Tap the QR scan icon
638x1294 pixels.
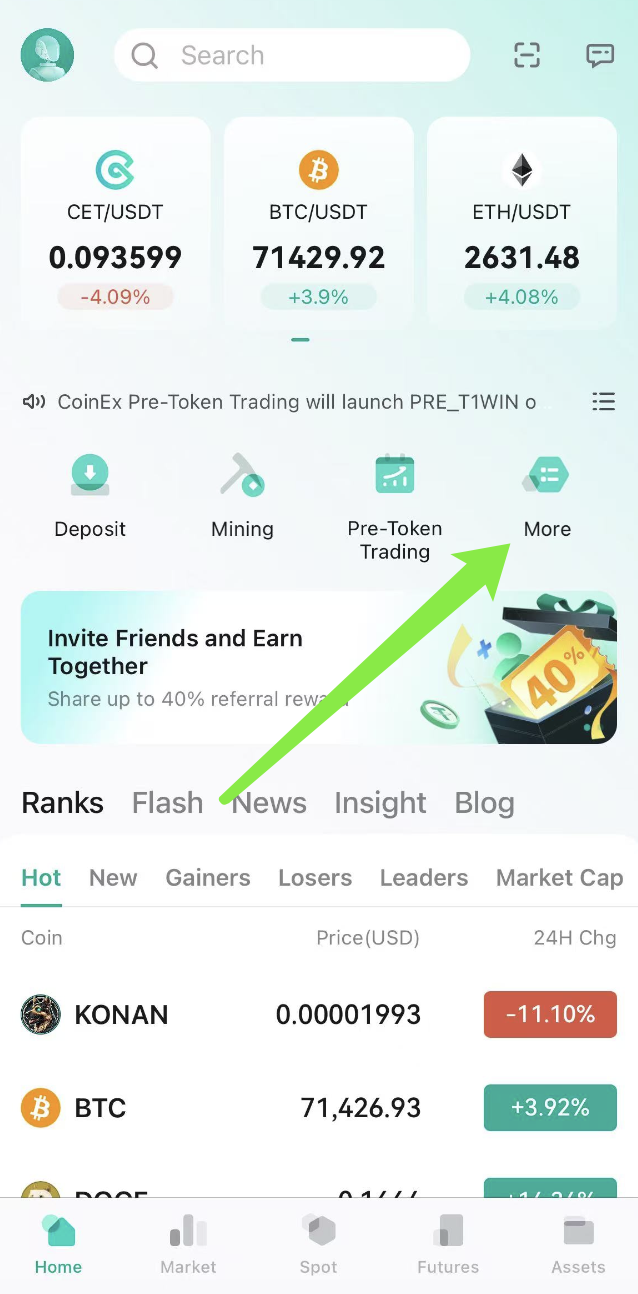527,55
